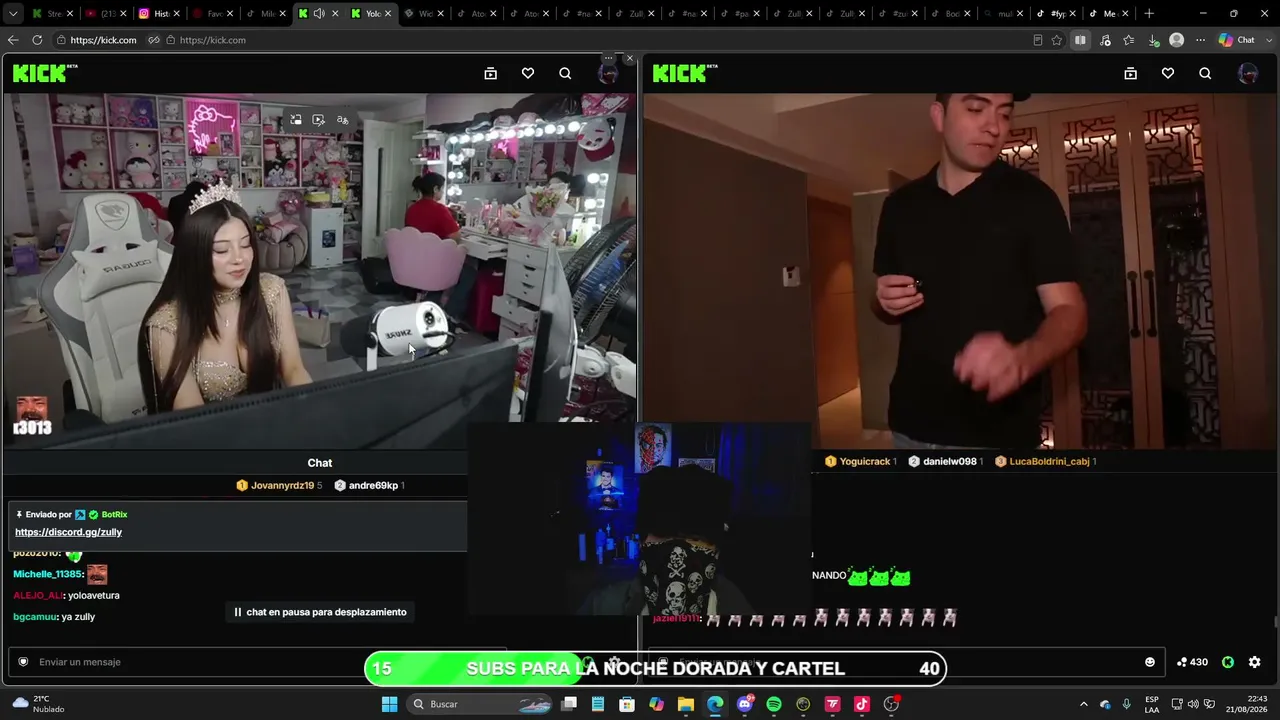Click the right stream video player
The width and height of the screenshot is (1280, 720).
(960, 270)
